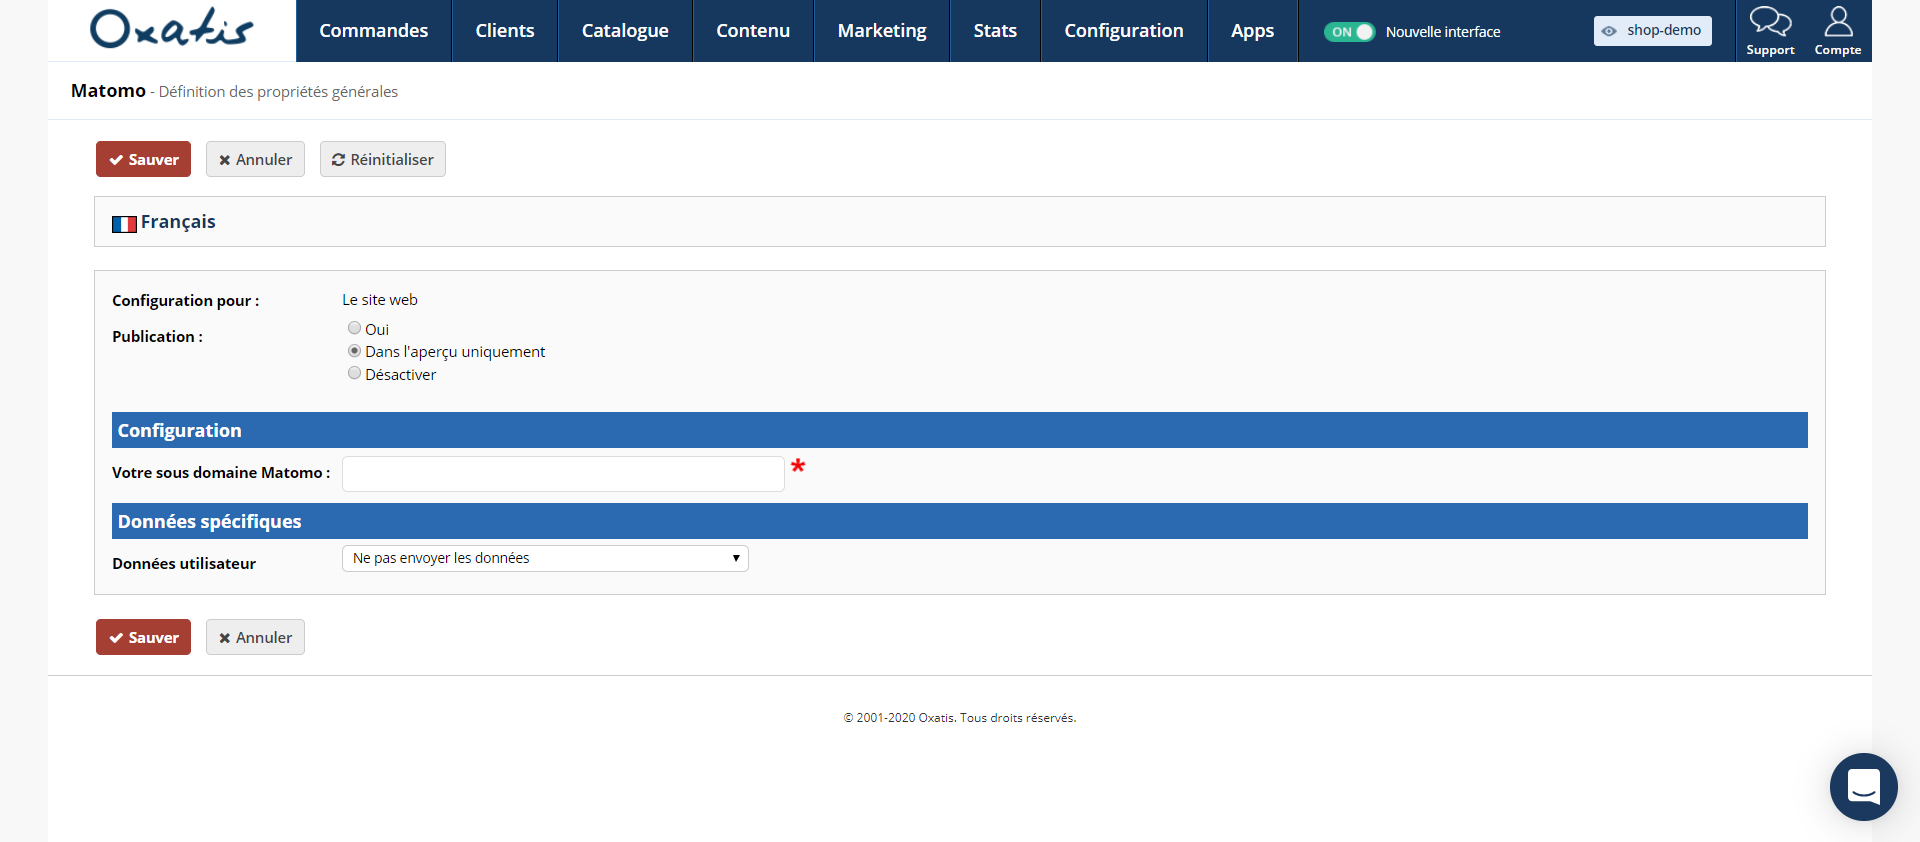Open the Commandes menu
This screenshot has width=1920, height=842.
point(374,31)
